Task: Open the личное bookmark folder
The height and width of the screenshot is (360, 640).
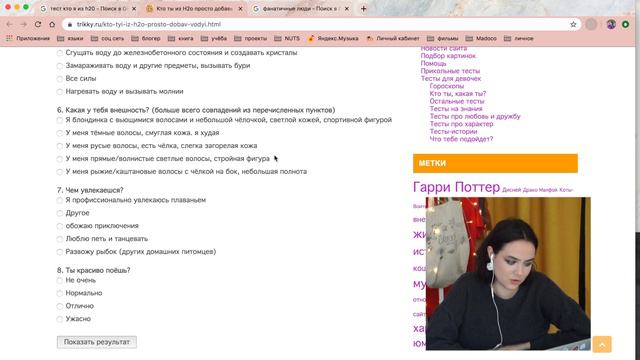Action: [519, 38]
